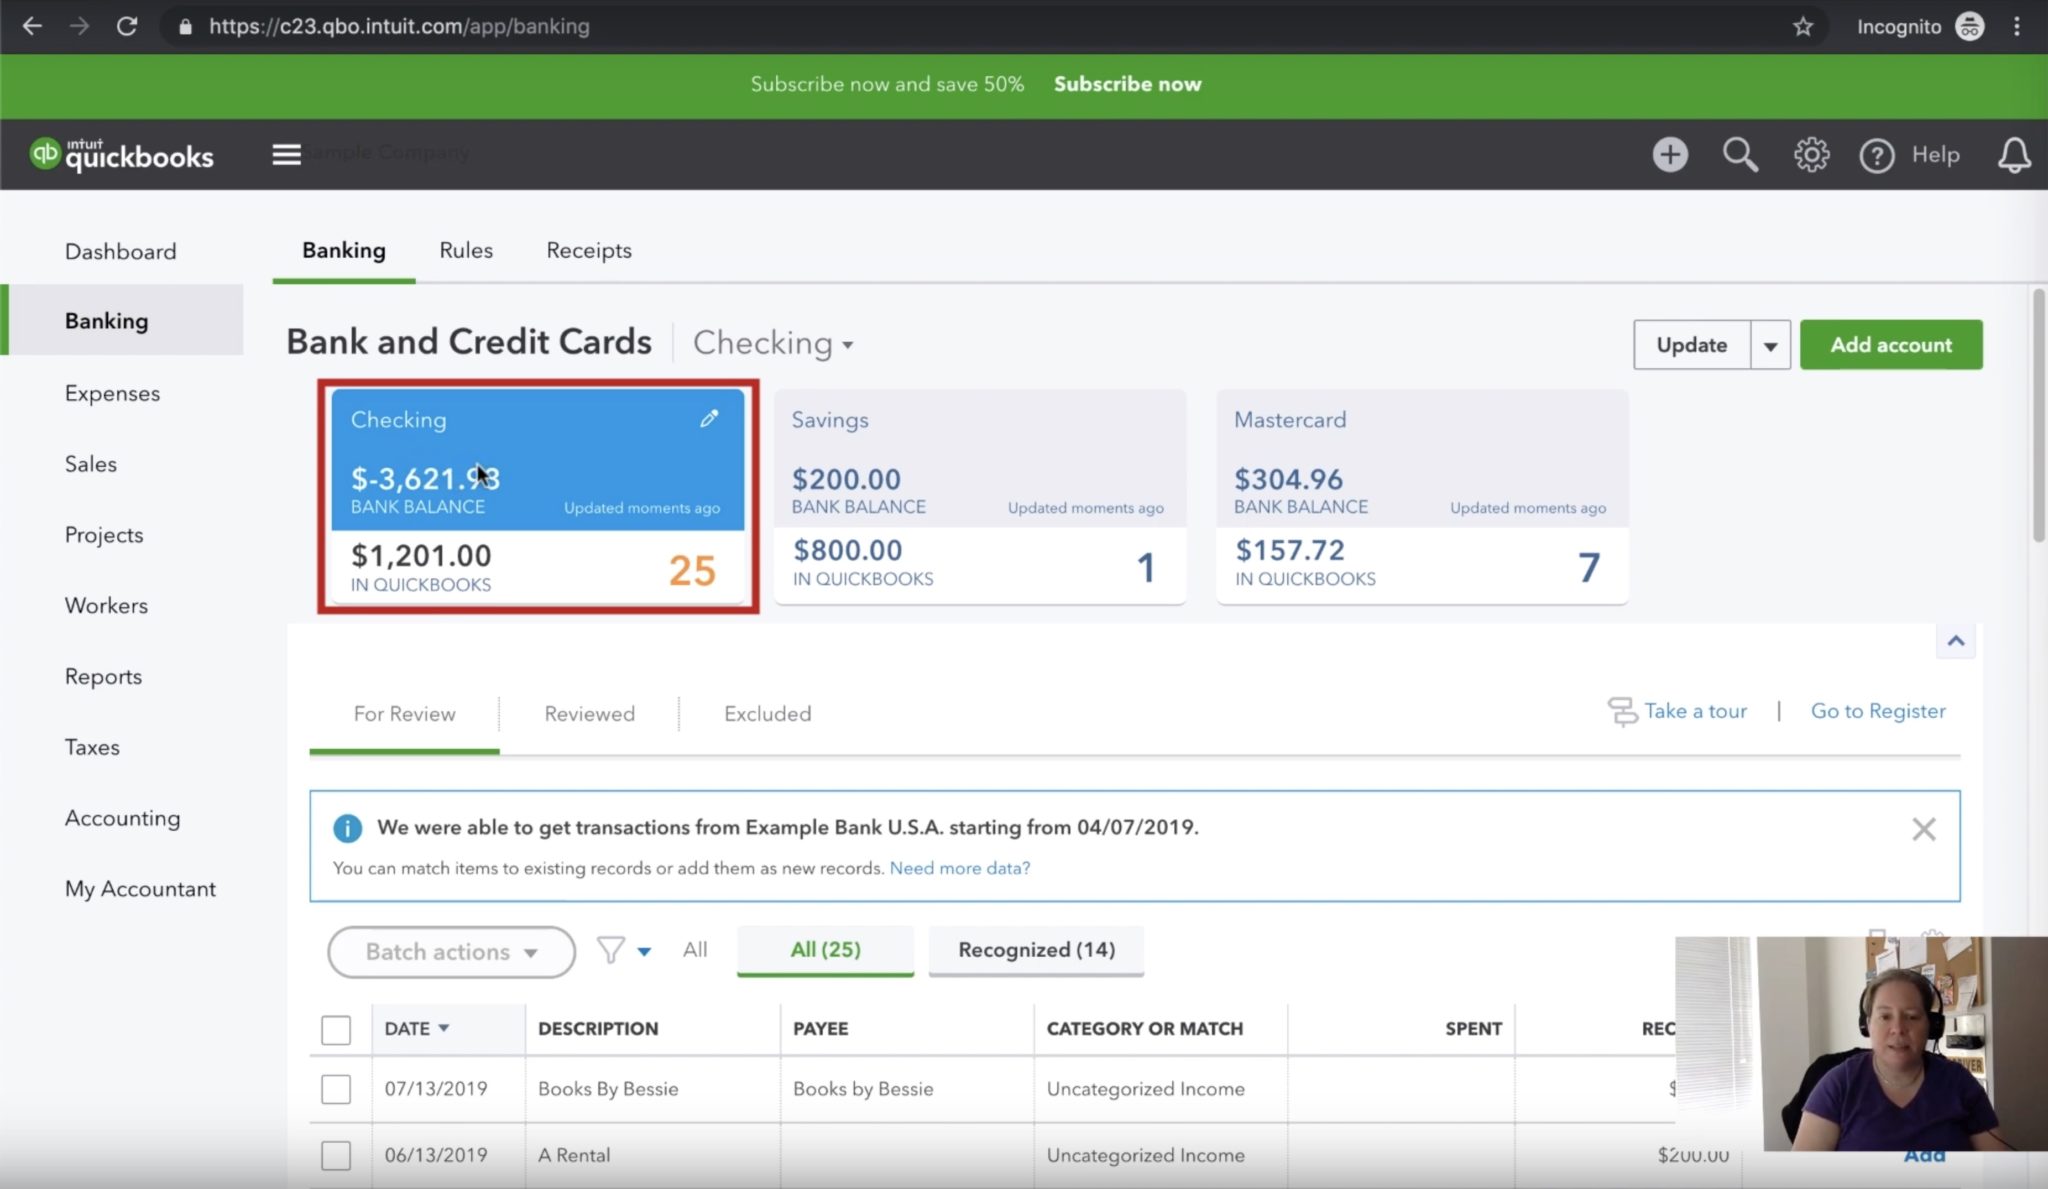
Task: Open the Batch actions dropdown
Action: click(451, 952)
